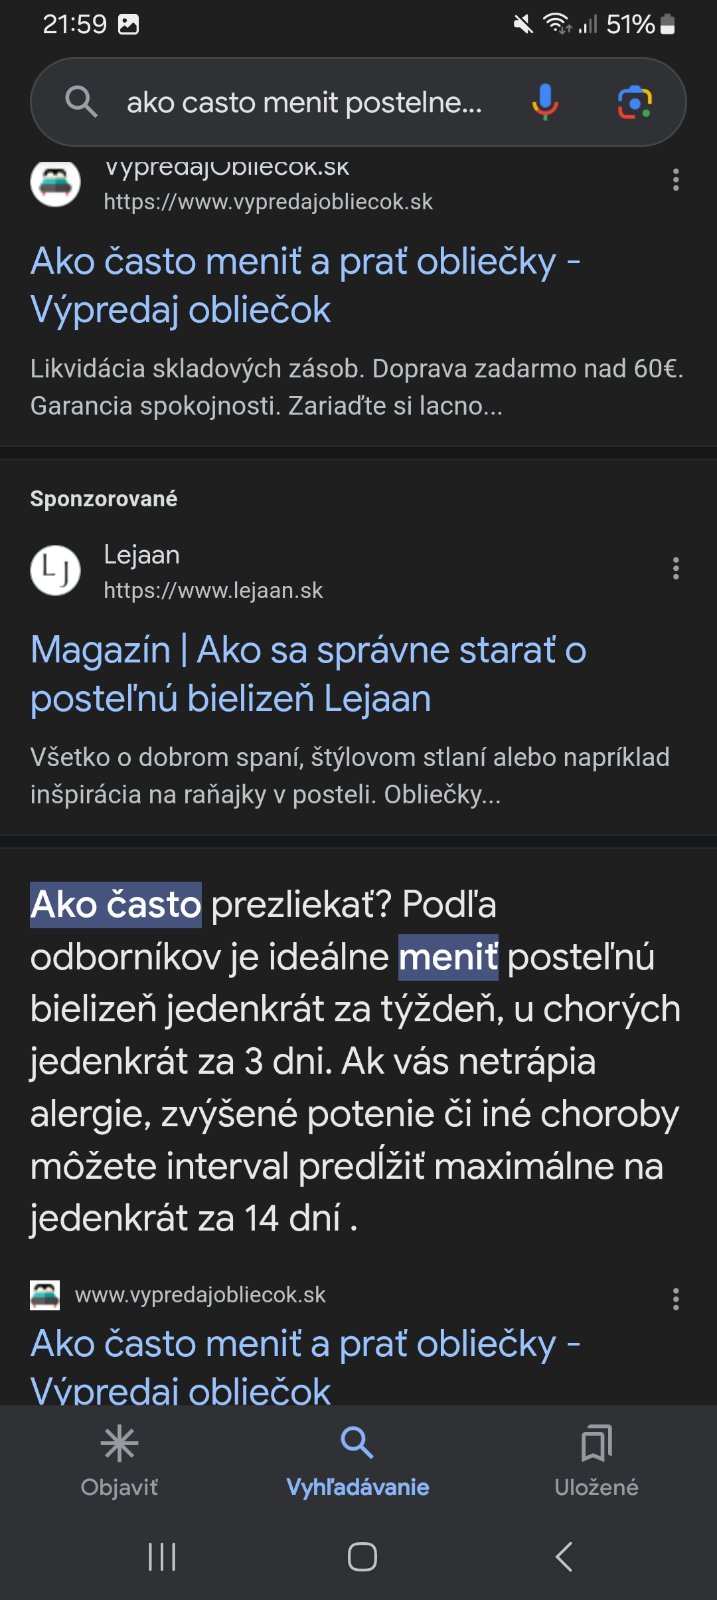Tap the https://www.lejaan.sk URL text

tap(213, 591)
